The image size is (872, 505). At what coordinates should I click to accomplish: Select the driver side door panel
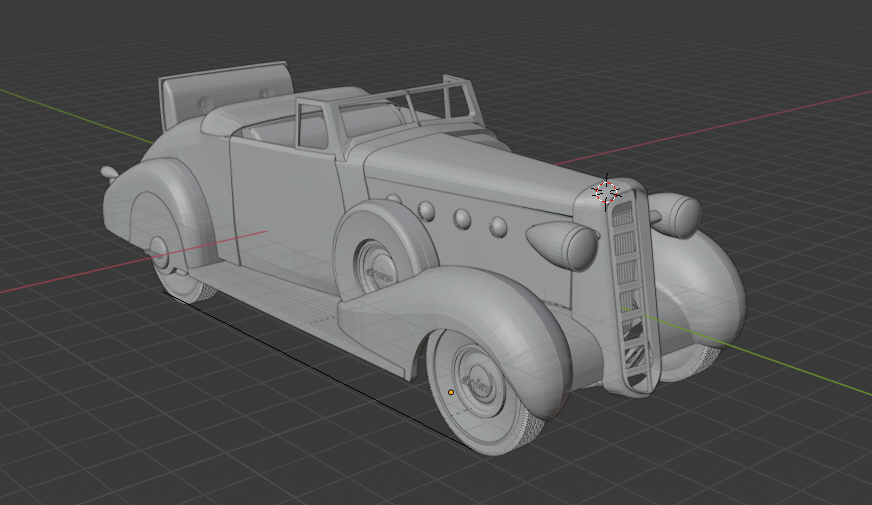tap(286, 214)
